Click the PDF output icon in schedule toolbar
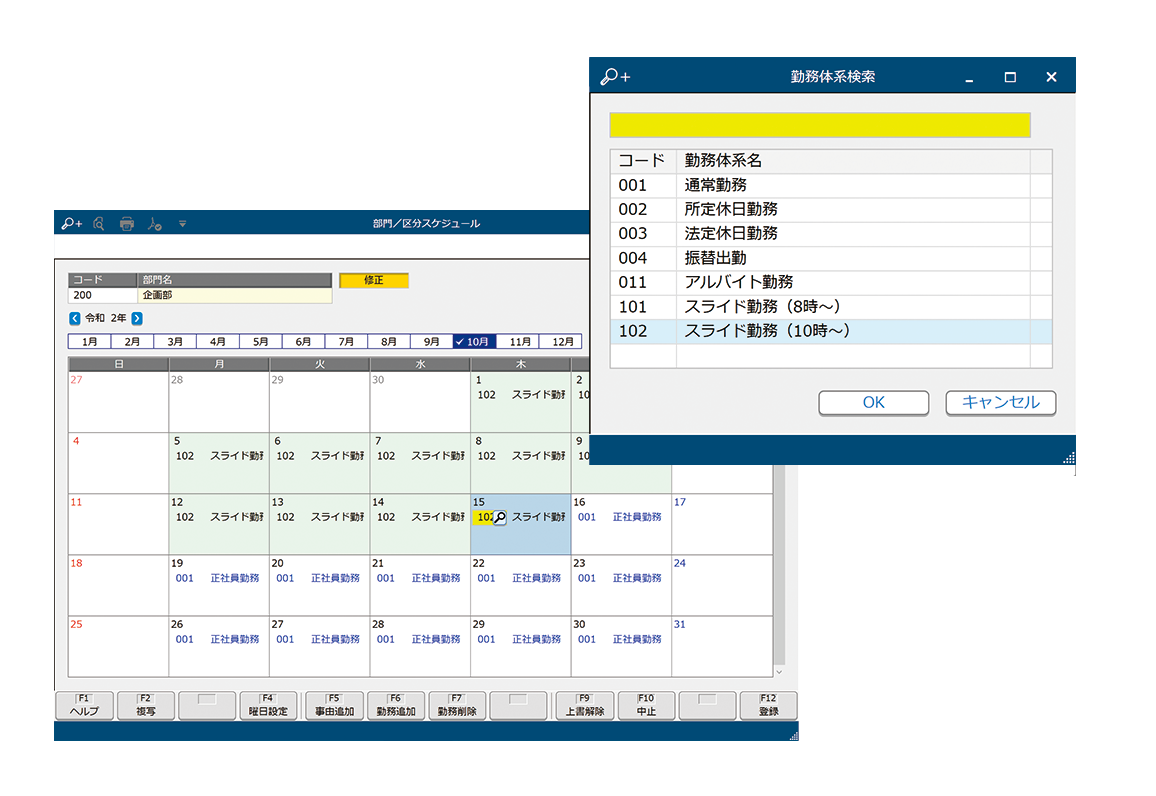 tap(154, 223)
